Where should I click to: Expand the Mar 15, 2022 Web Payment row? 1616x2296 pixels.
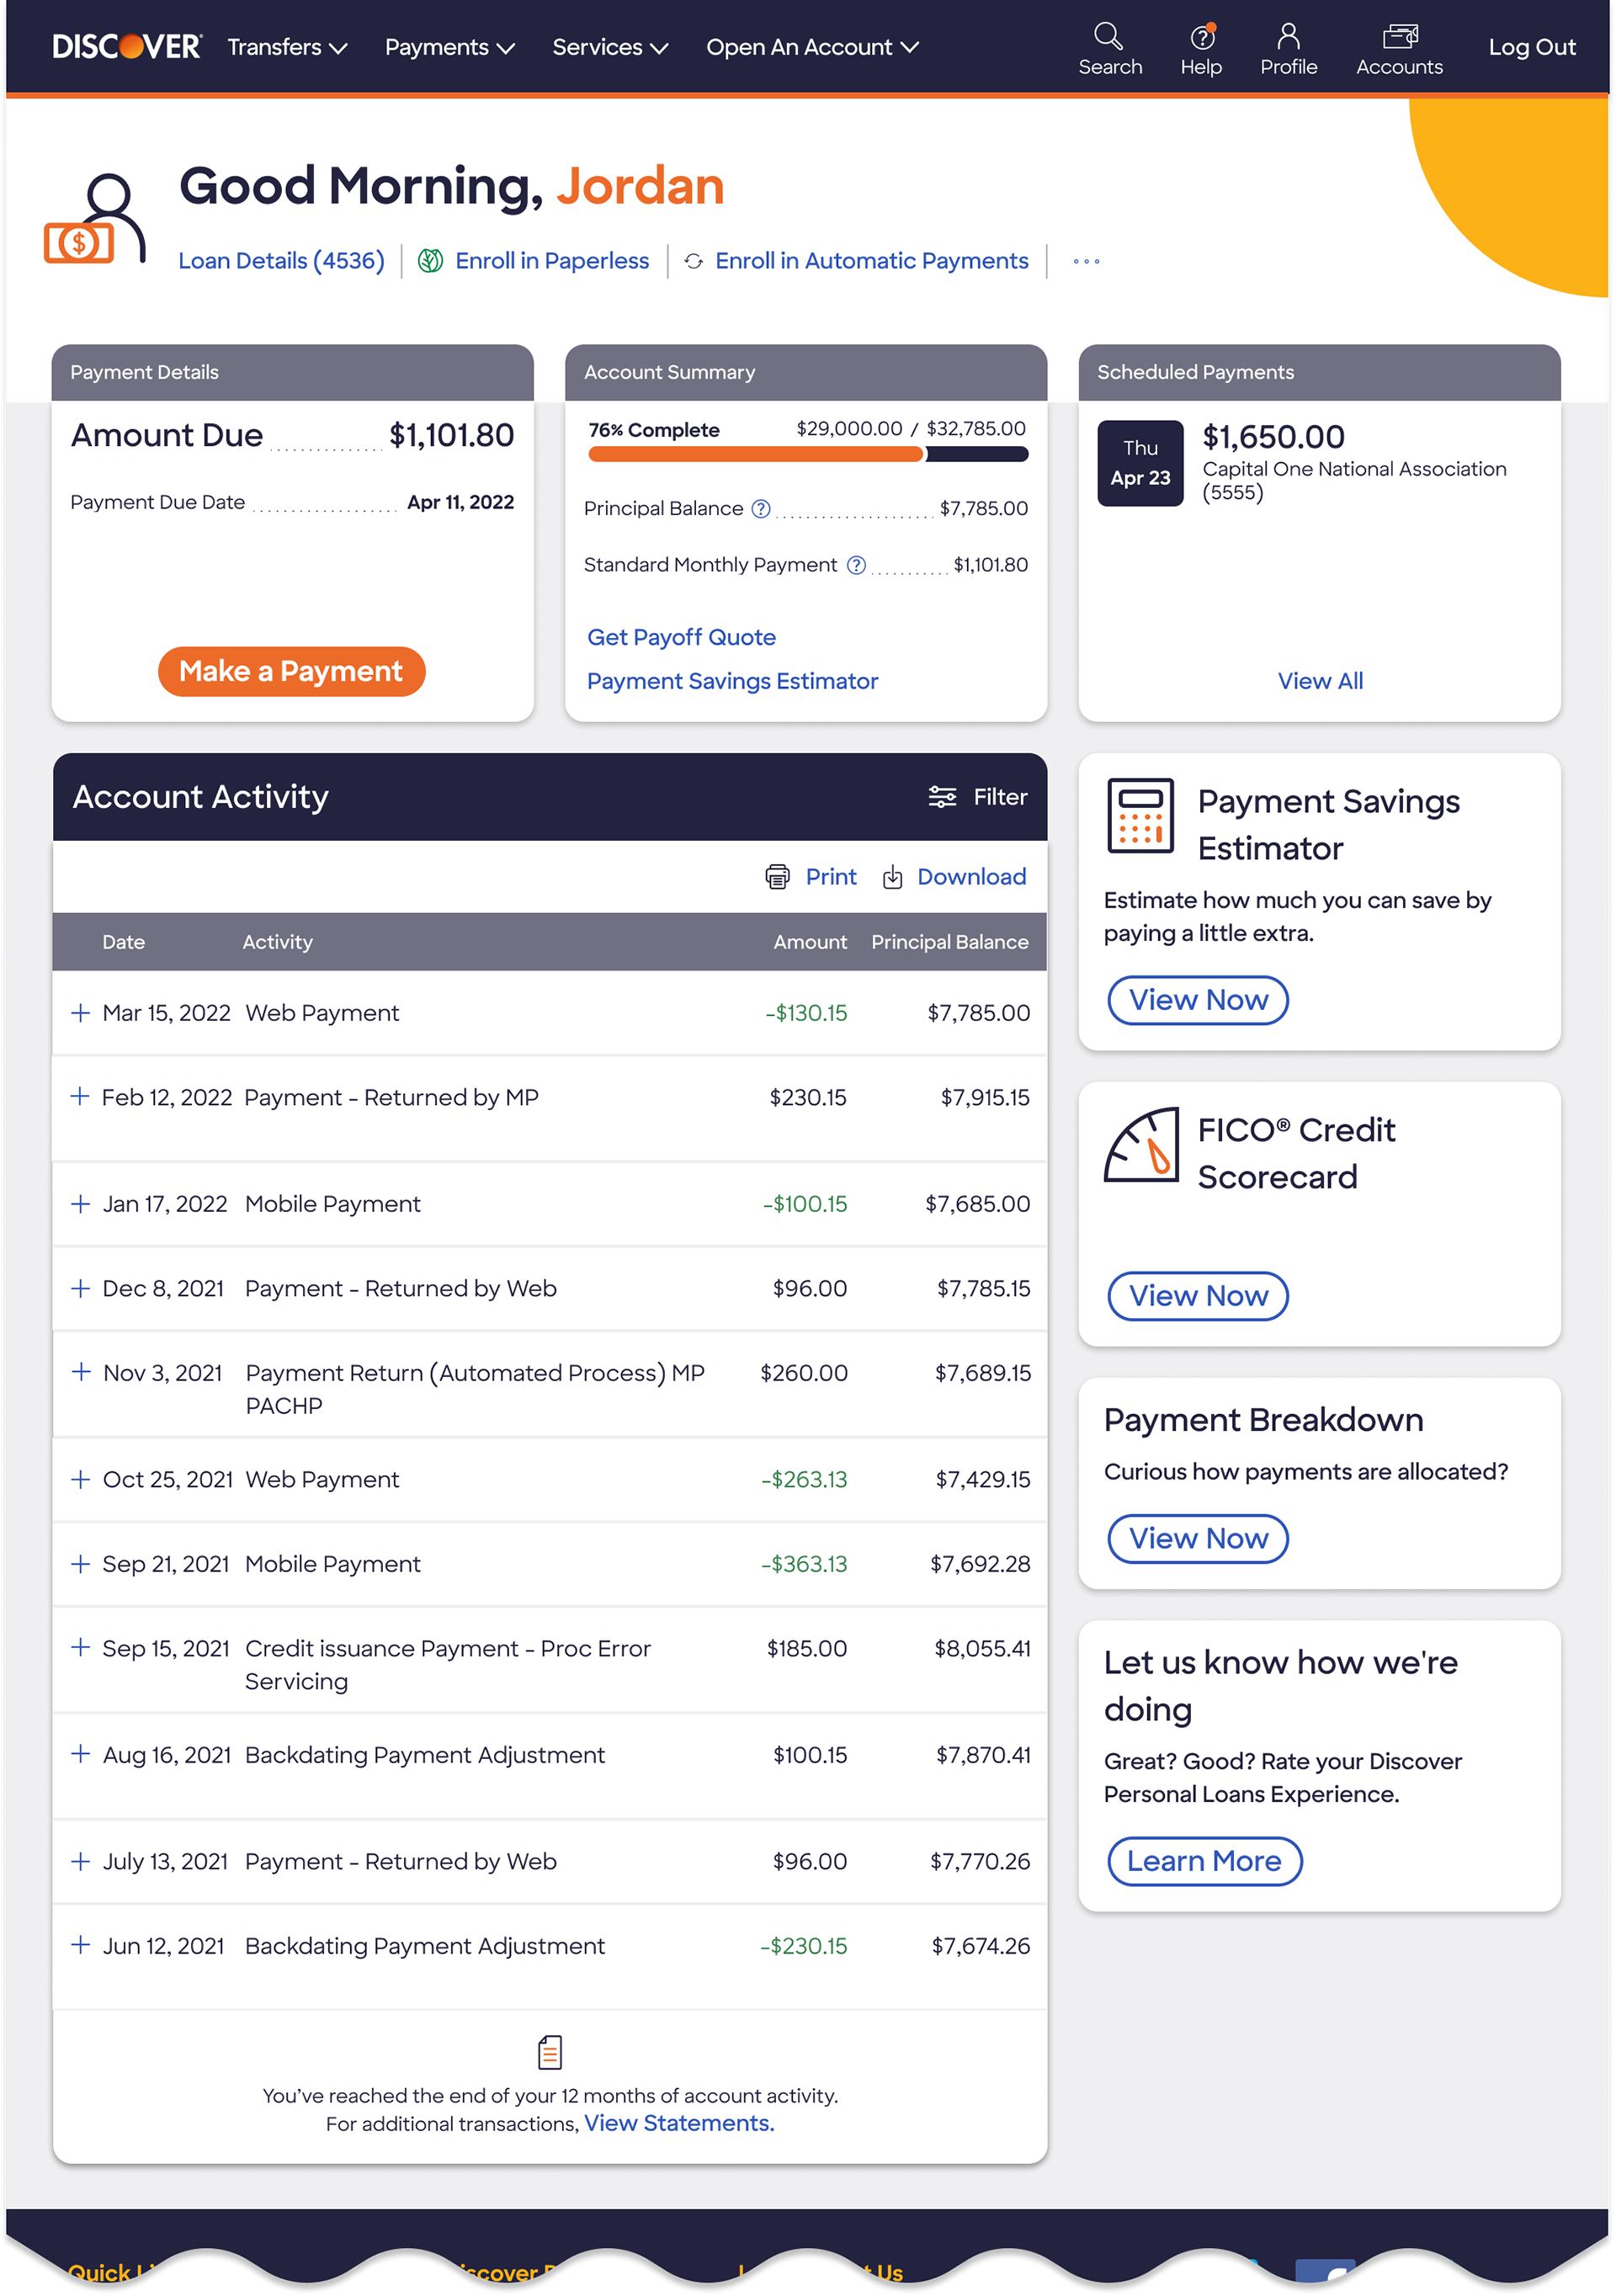tap(81, 1013)
